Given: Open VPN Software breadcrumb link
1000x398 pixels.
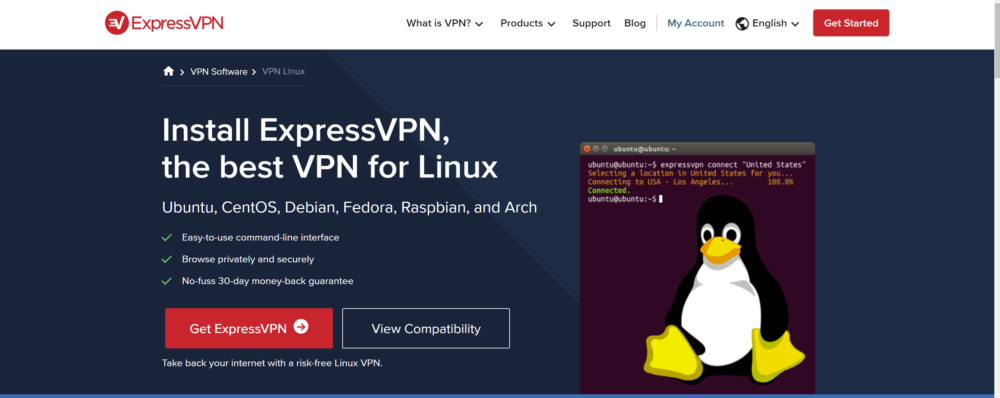Looking at the screenshot, I should click(x=219, y=72).
